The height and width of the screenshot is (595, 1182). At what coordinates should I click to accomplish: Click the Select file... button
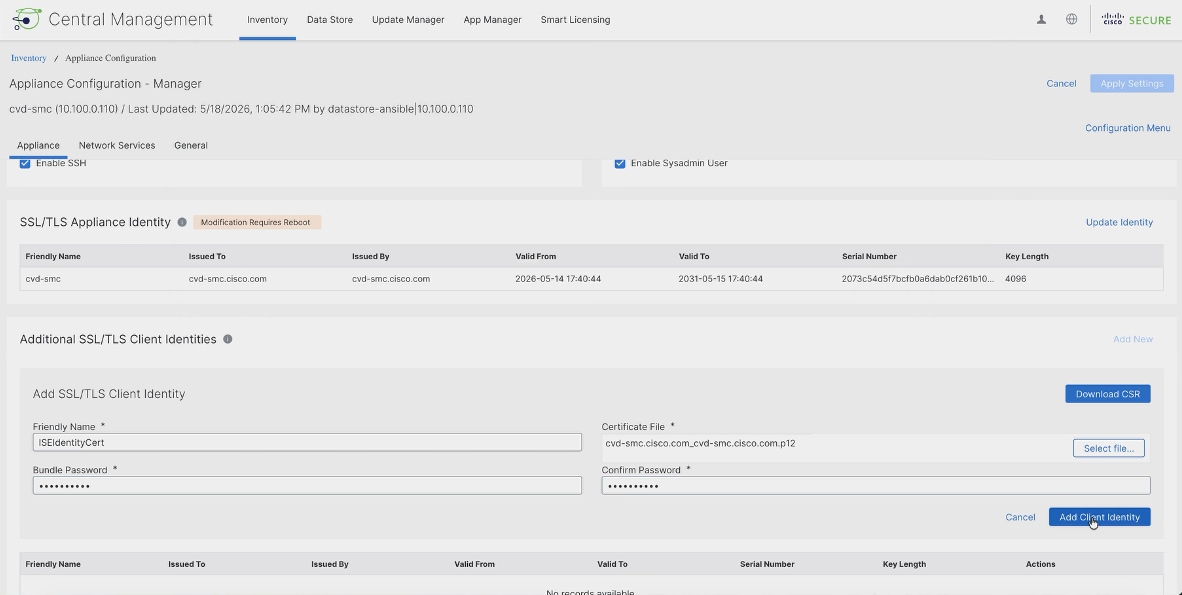point(1108,449)
